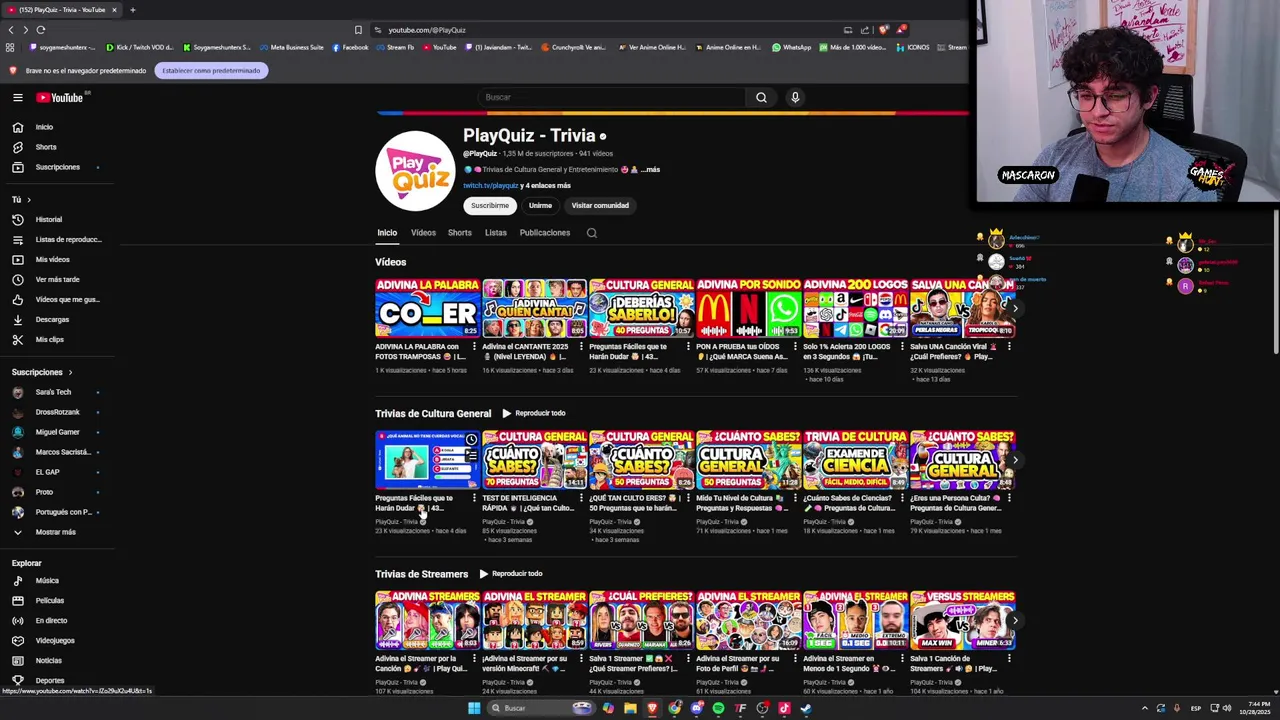Viewport: 1280px width, 720px height.
Task: Select the PlayQuiz browser tab
Action: 60,10
